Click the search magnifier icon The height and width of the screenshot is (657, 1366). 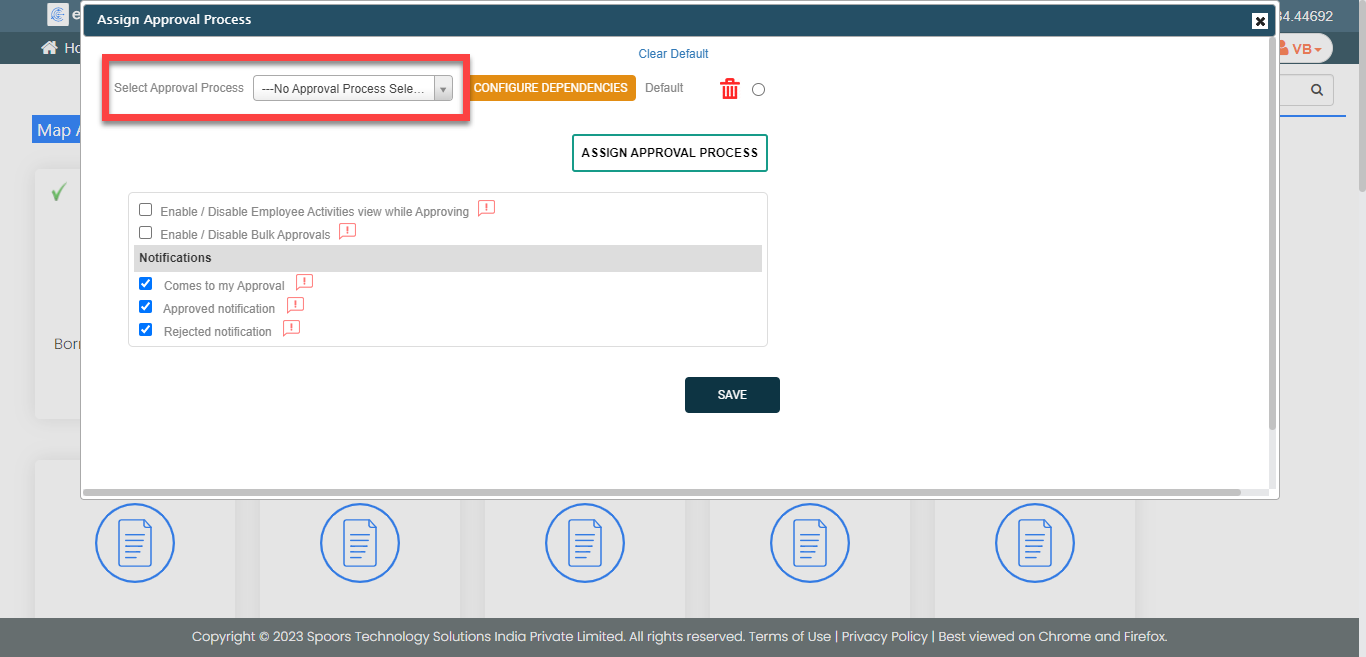coord(1316,90)
